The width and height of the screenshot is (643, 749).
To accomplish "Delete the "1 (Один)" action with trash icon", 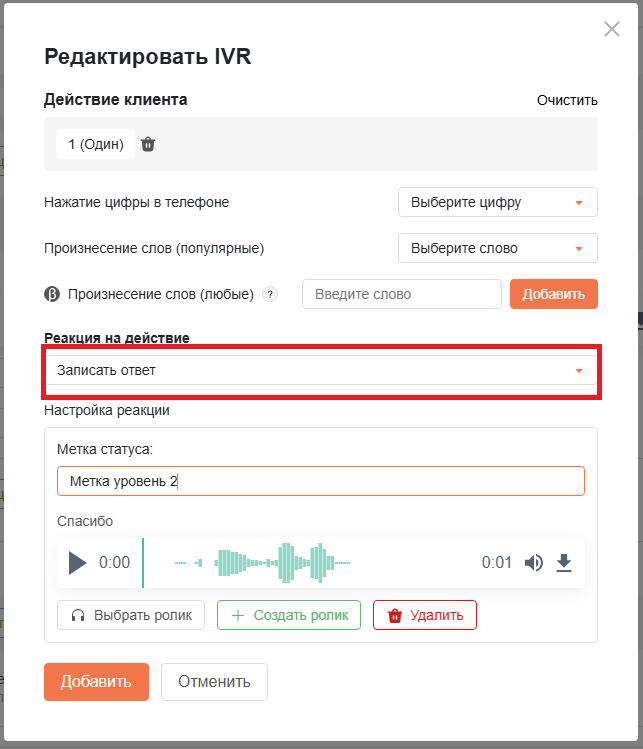I will [148, 144].
